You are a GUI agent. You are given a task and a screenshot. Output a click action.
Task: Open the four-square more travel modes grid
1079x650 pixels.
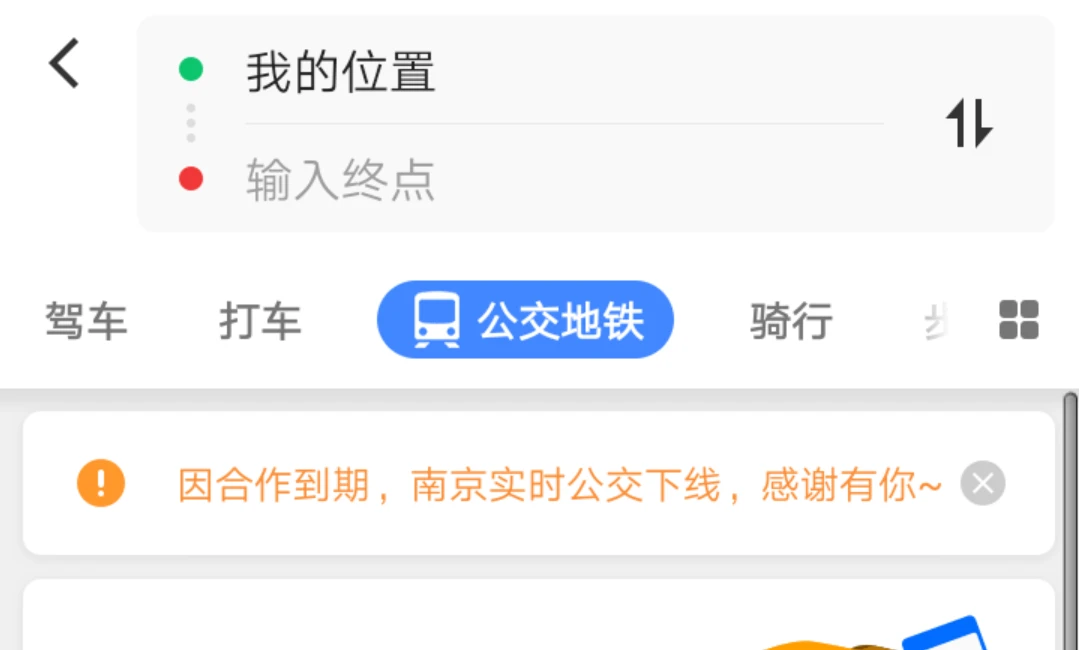pyautogui.click(x=1018, y=320)
